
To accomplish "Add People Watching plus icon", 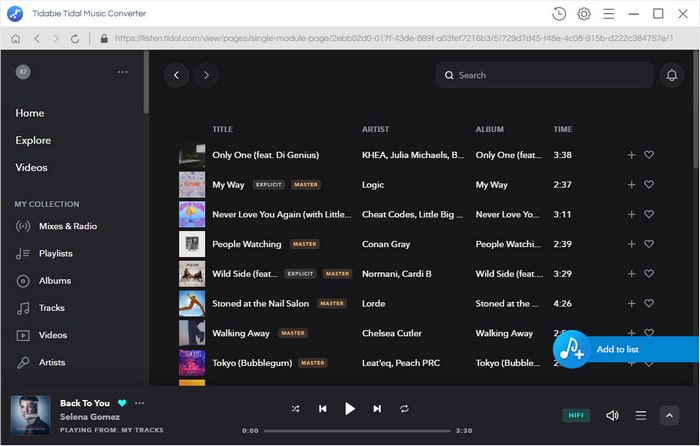I will tap(631, 244).
